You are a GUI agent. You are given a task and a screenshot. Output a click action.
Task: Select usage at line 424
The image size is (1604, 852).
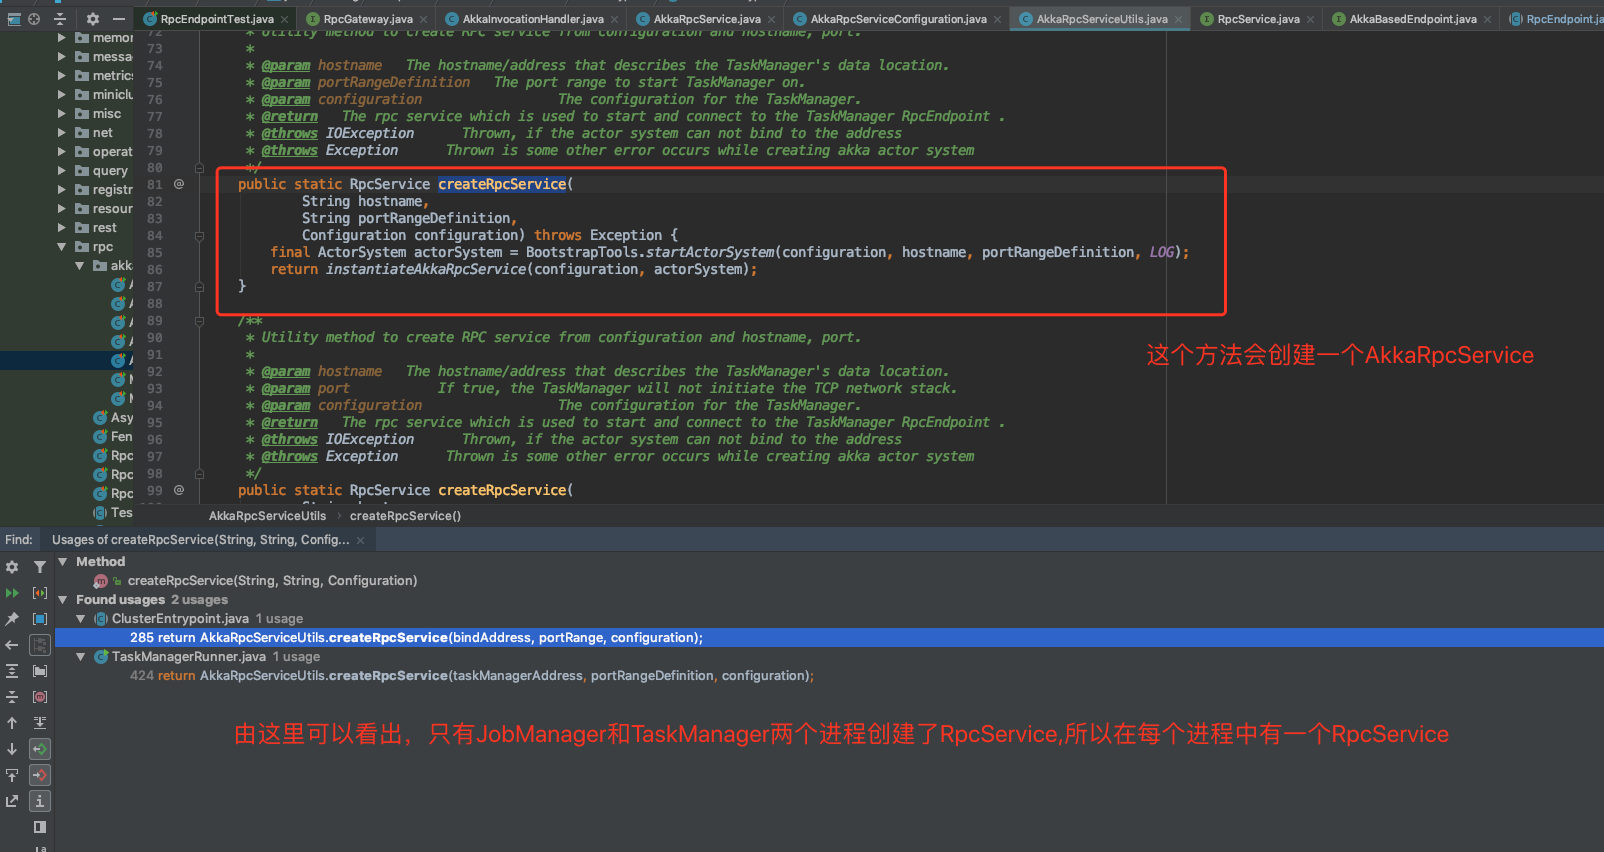coord(829,676)
